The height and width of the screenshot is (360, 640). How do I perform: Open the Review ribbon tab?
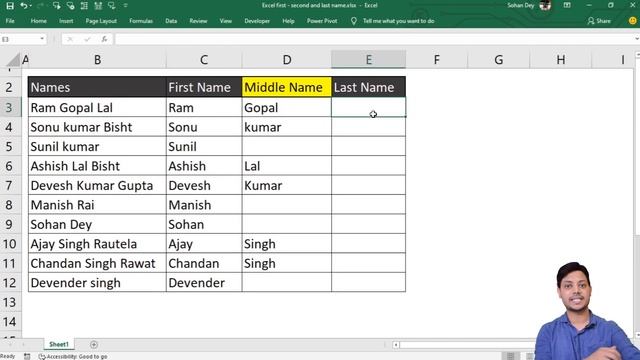pyautogui.click(x=198, y=21)
